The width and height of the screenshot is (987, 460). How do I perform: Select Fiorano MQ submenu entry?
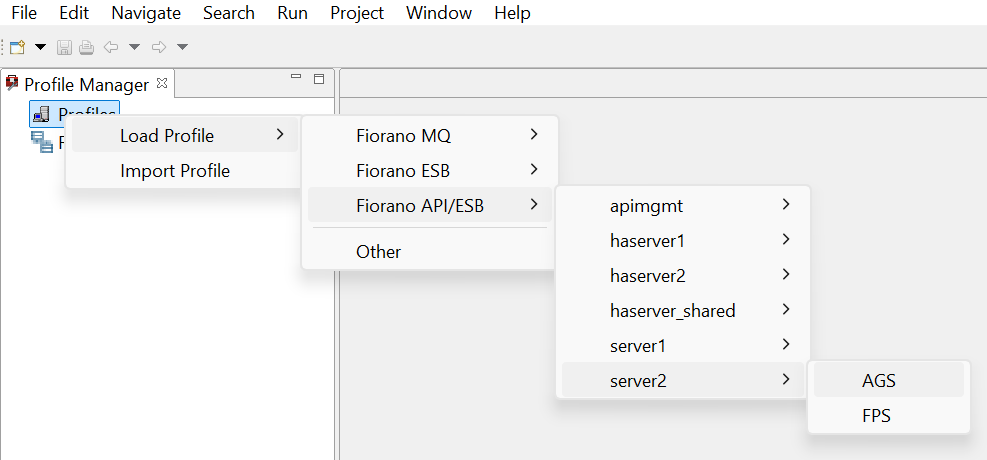pyautogui.click(x=429, y=135)
